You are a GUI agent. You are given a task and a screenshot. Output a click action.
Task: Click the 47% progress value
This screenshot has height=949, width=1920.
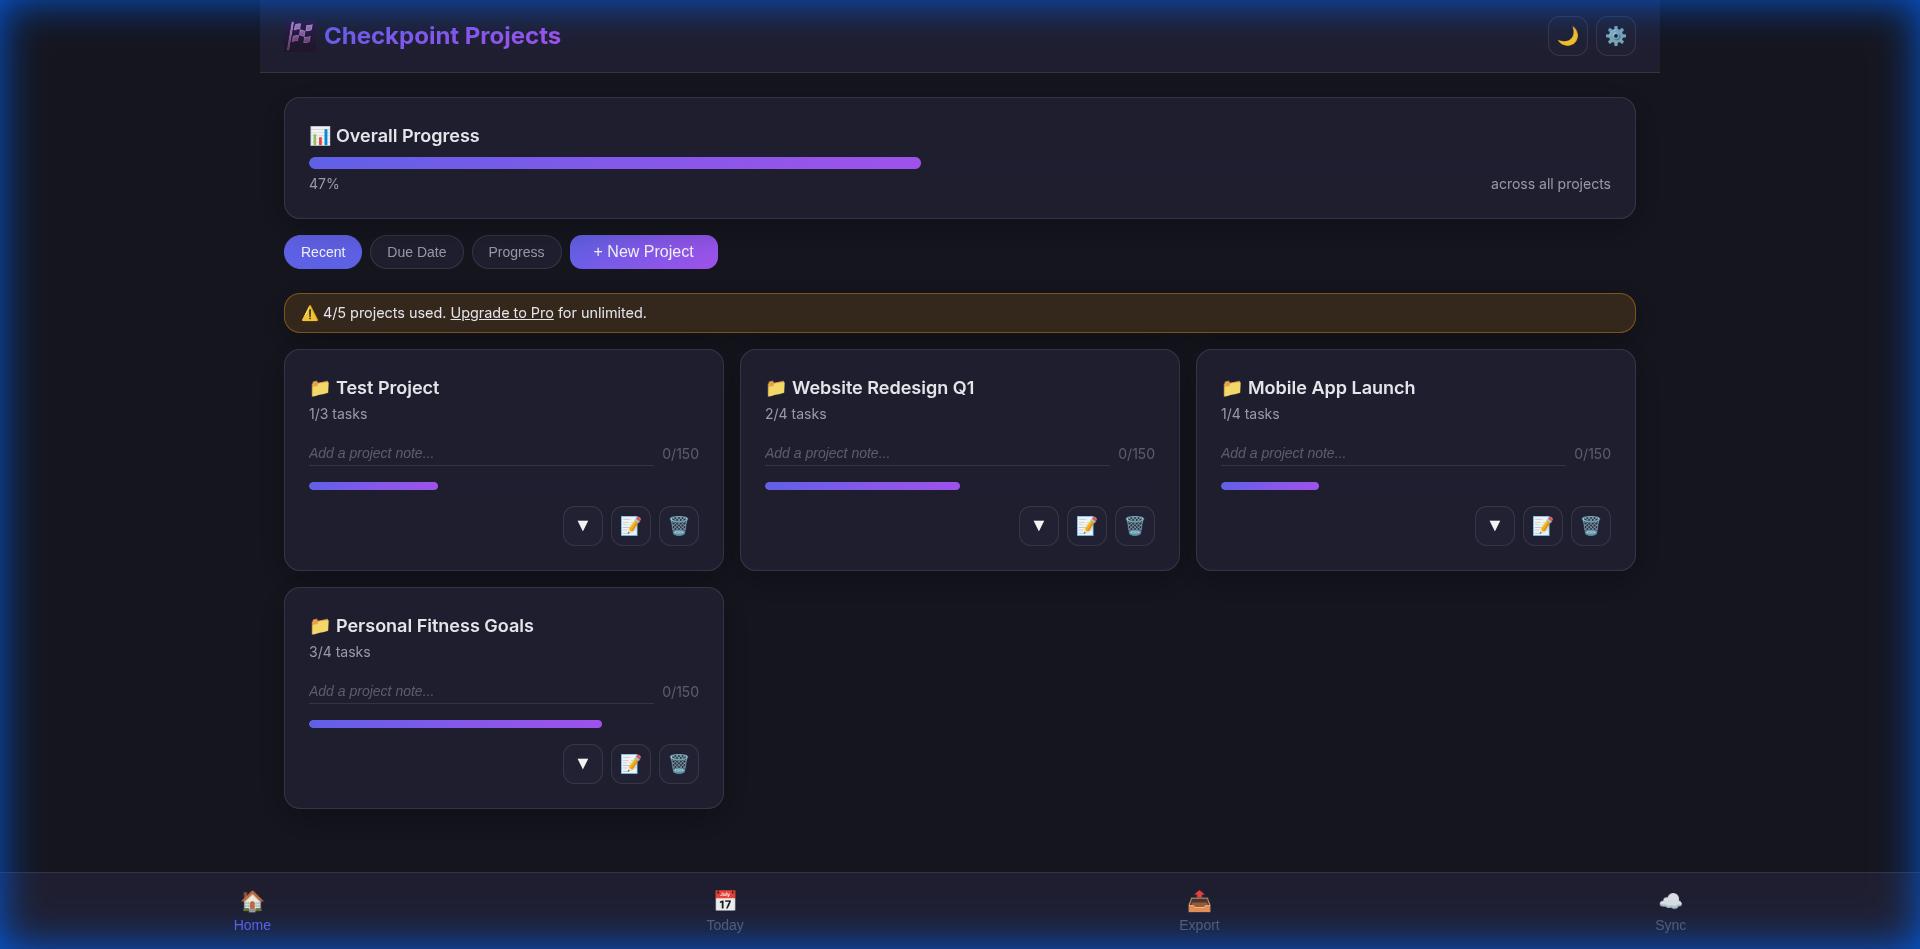coord(324,184)
